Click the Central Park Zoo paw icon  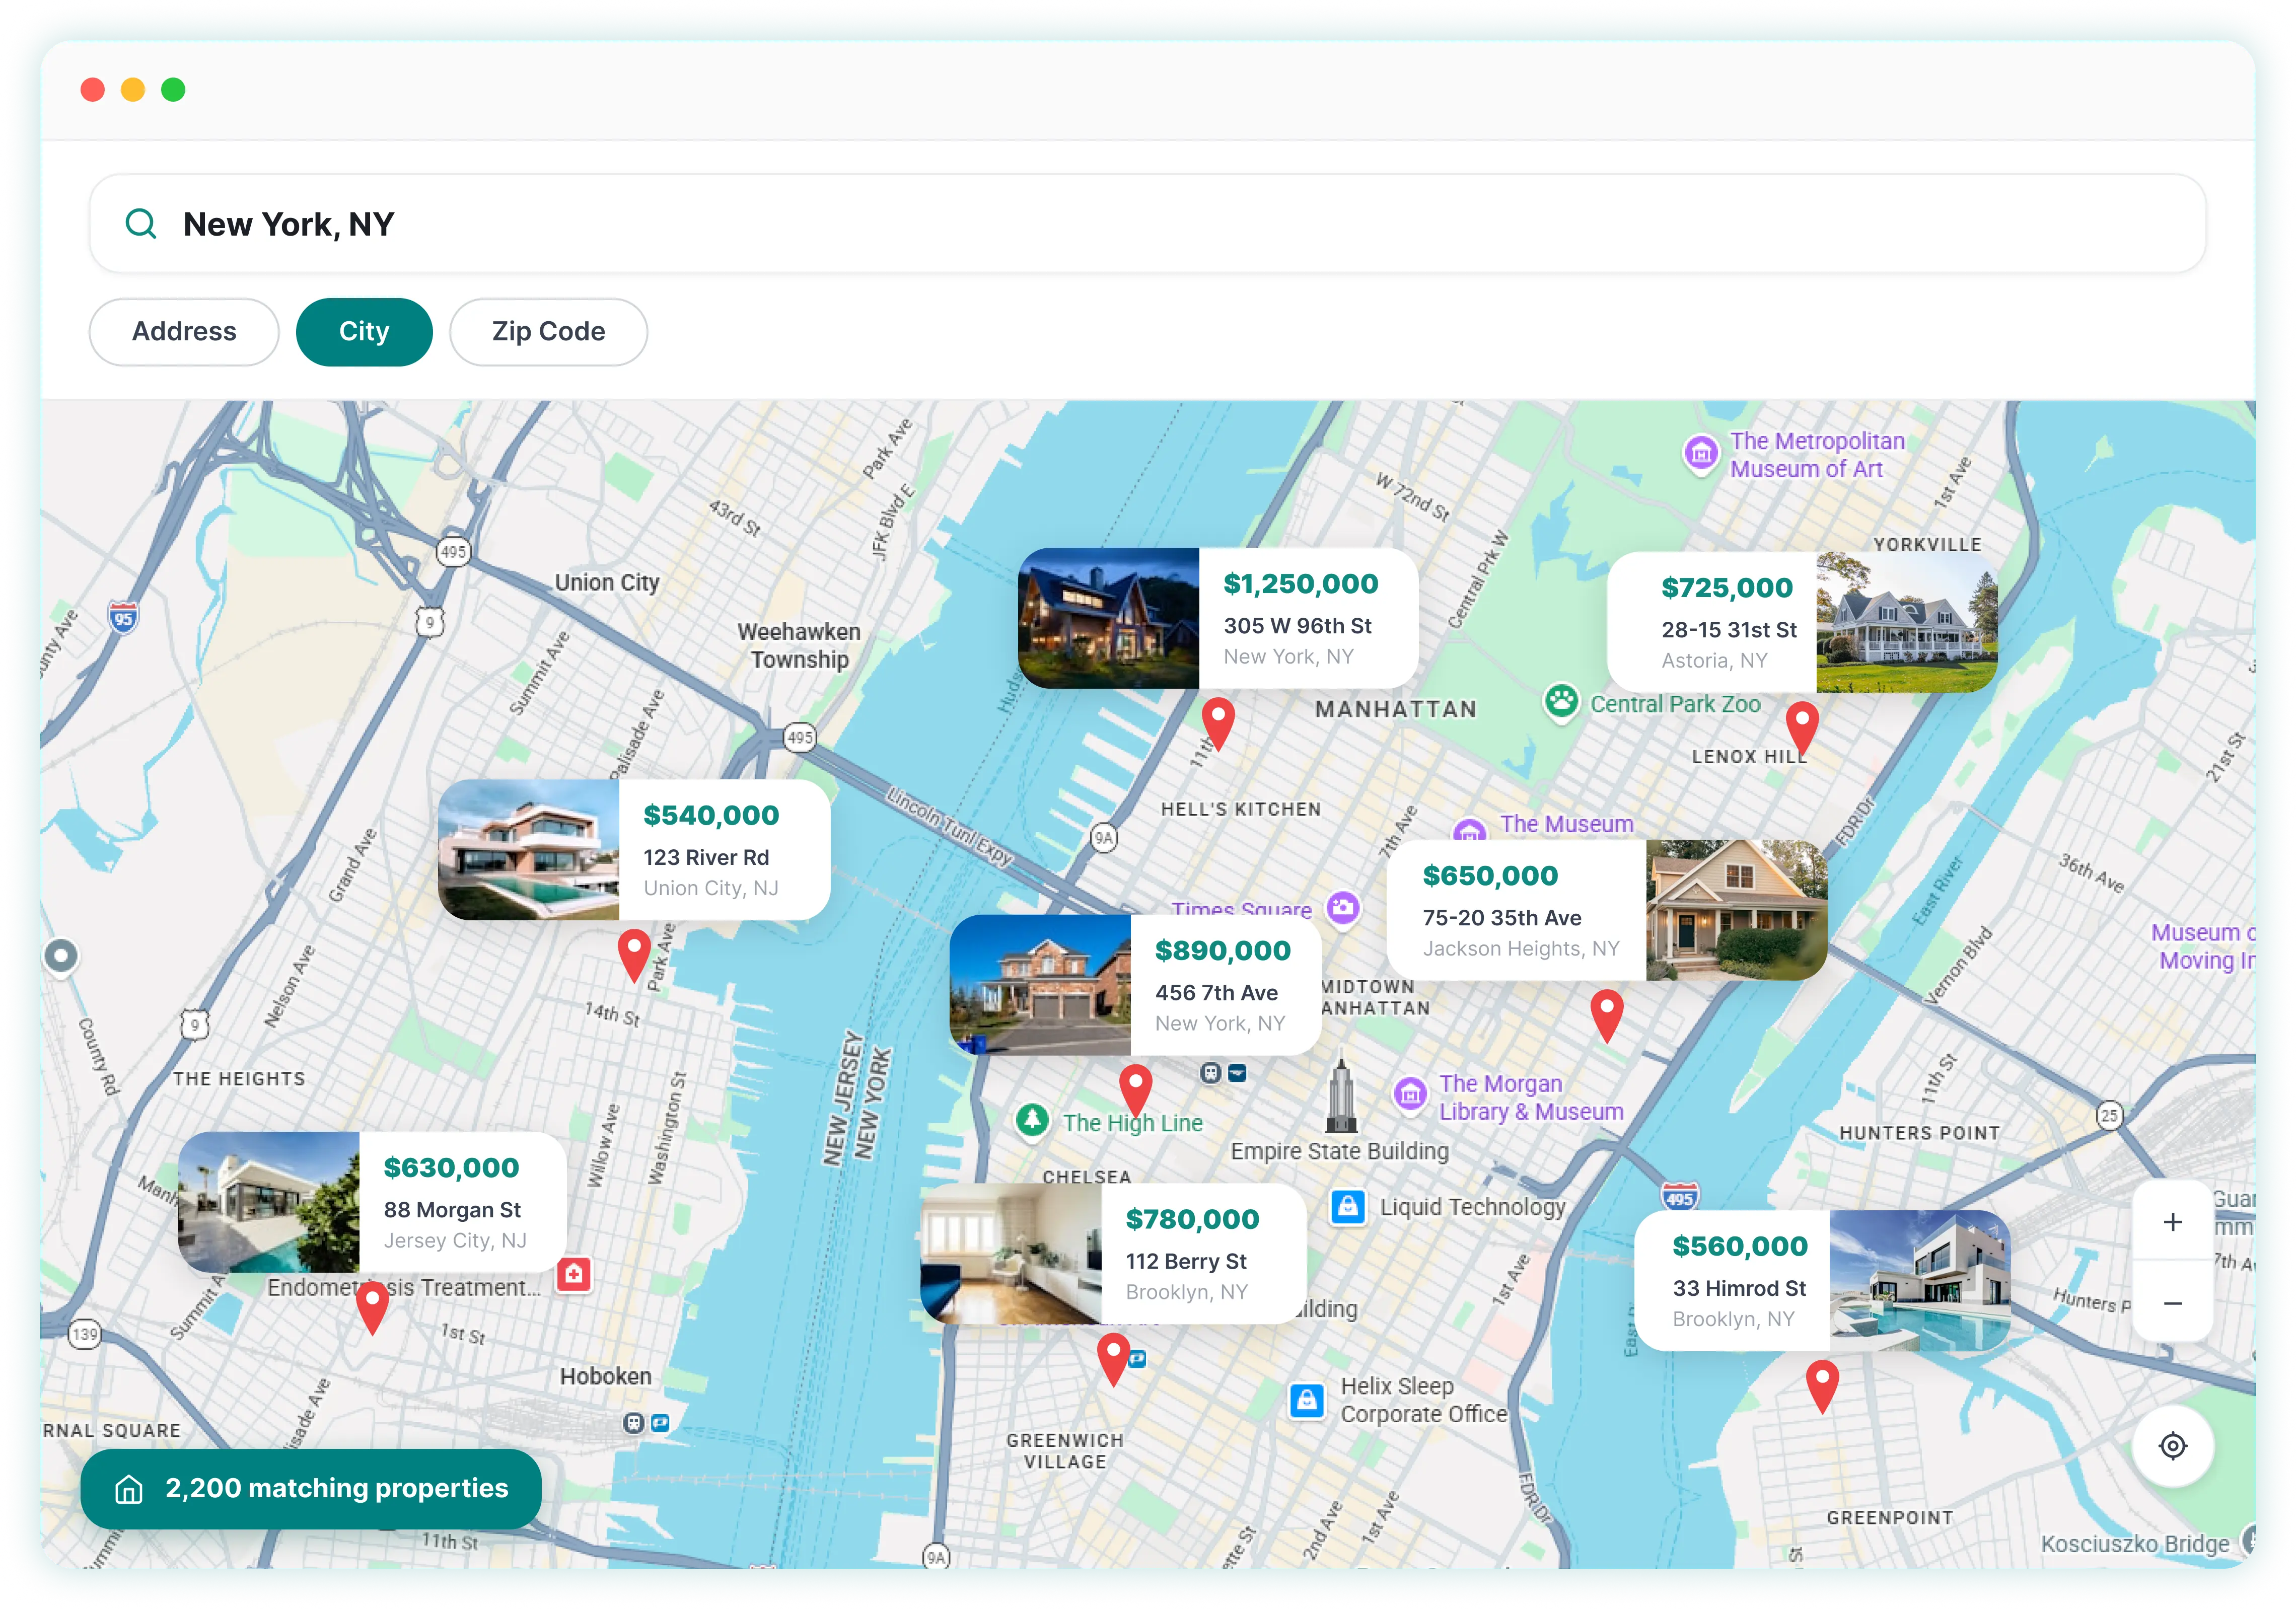pyautogui.click(x=1561, y=702)
